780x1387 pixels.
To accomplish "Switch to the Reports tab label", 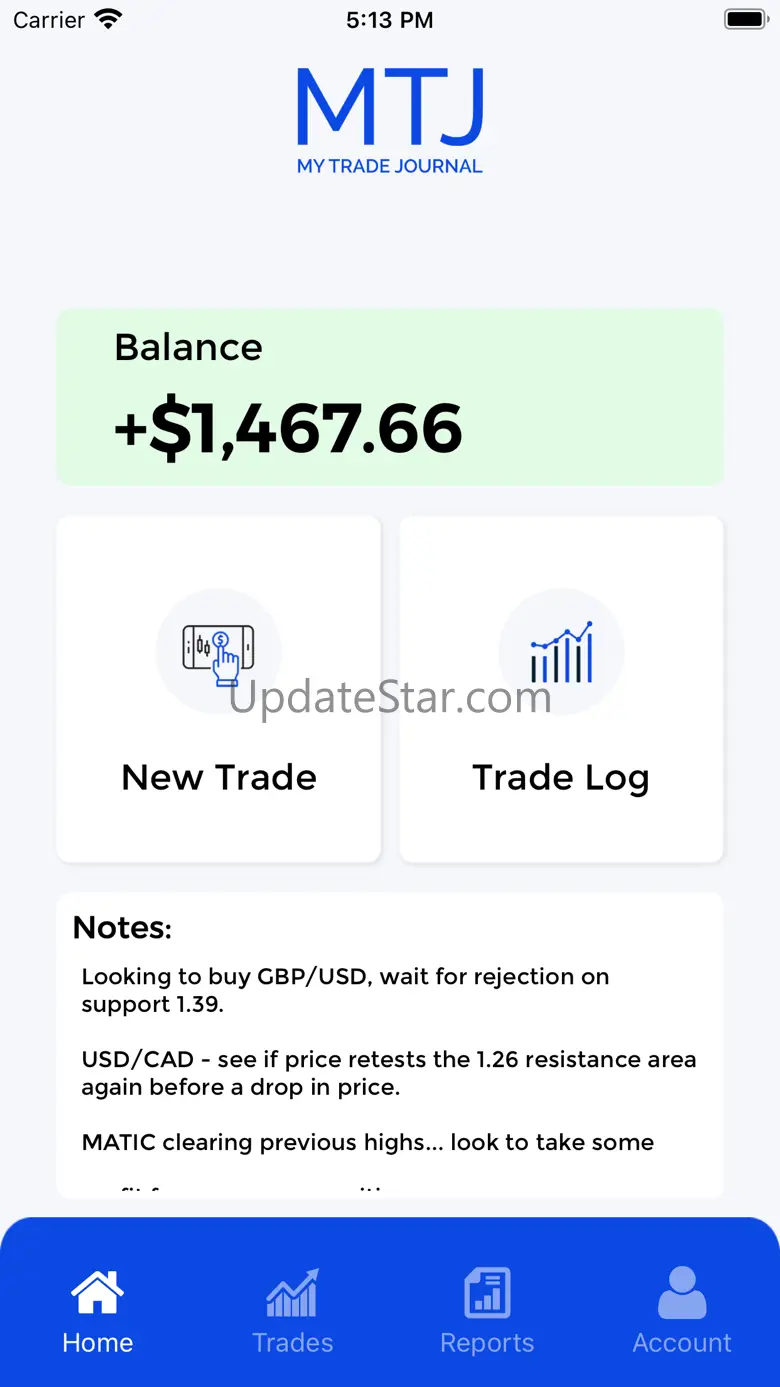I will coord(487,1342).
